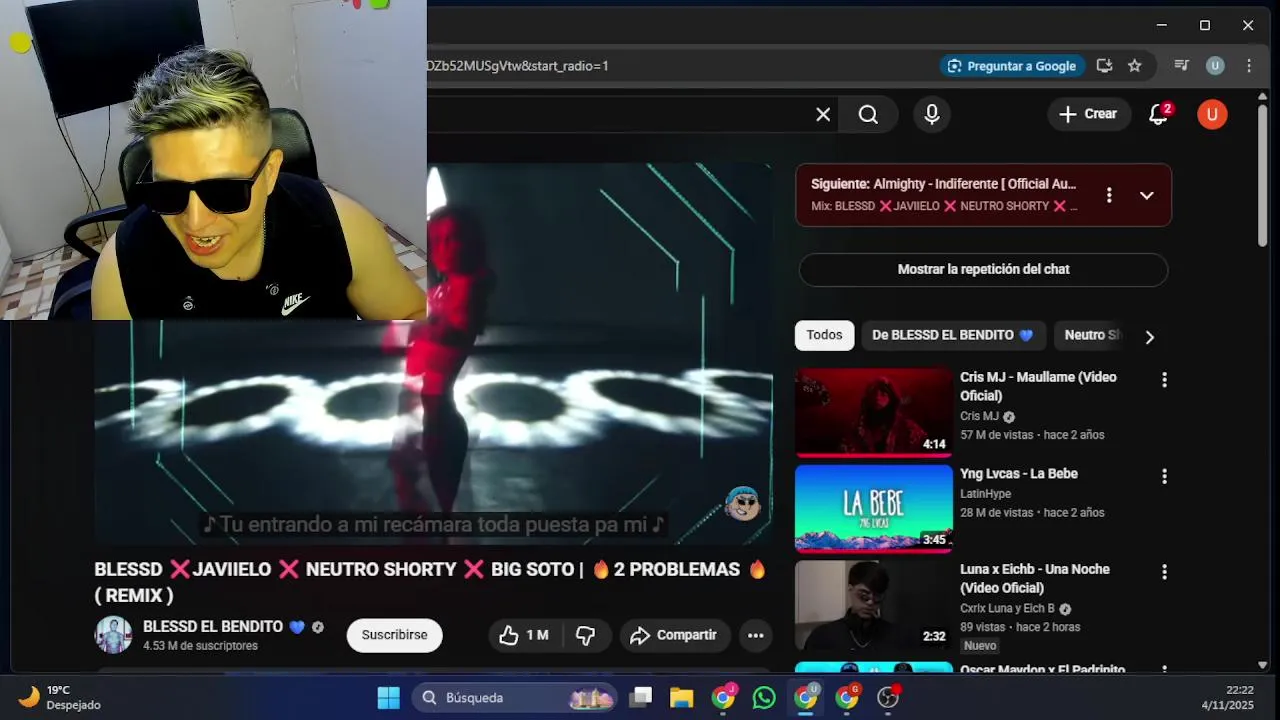This screenshot has width=1280, height=720.
Task: Switch to Chrome window with J badge
Action: (723, 698)
